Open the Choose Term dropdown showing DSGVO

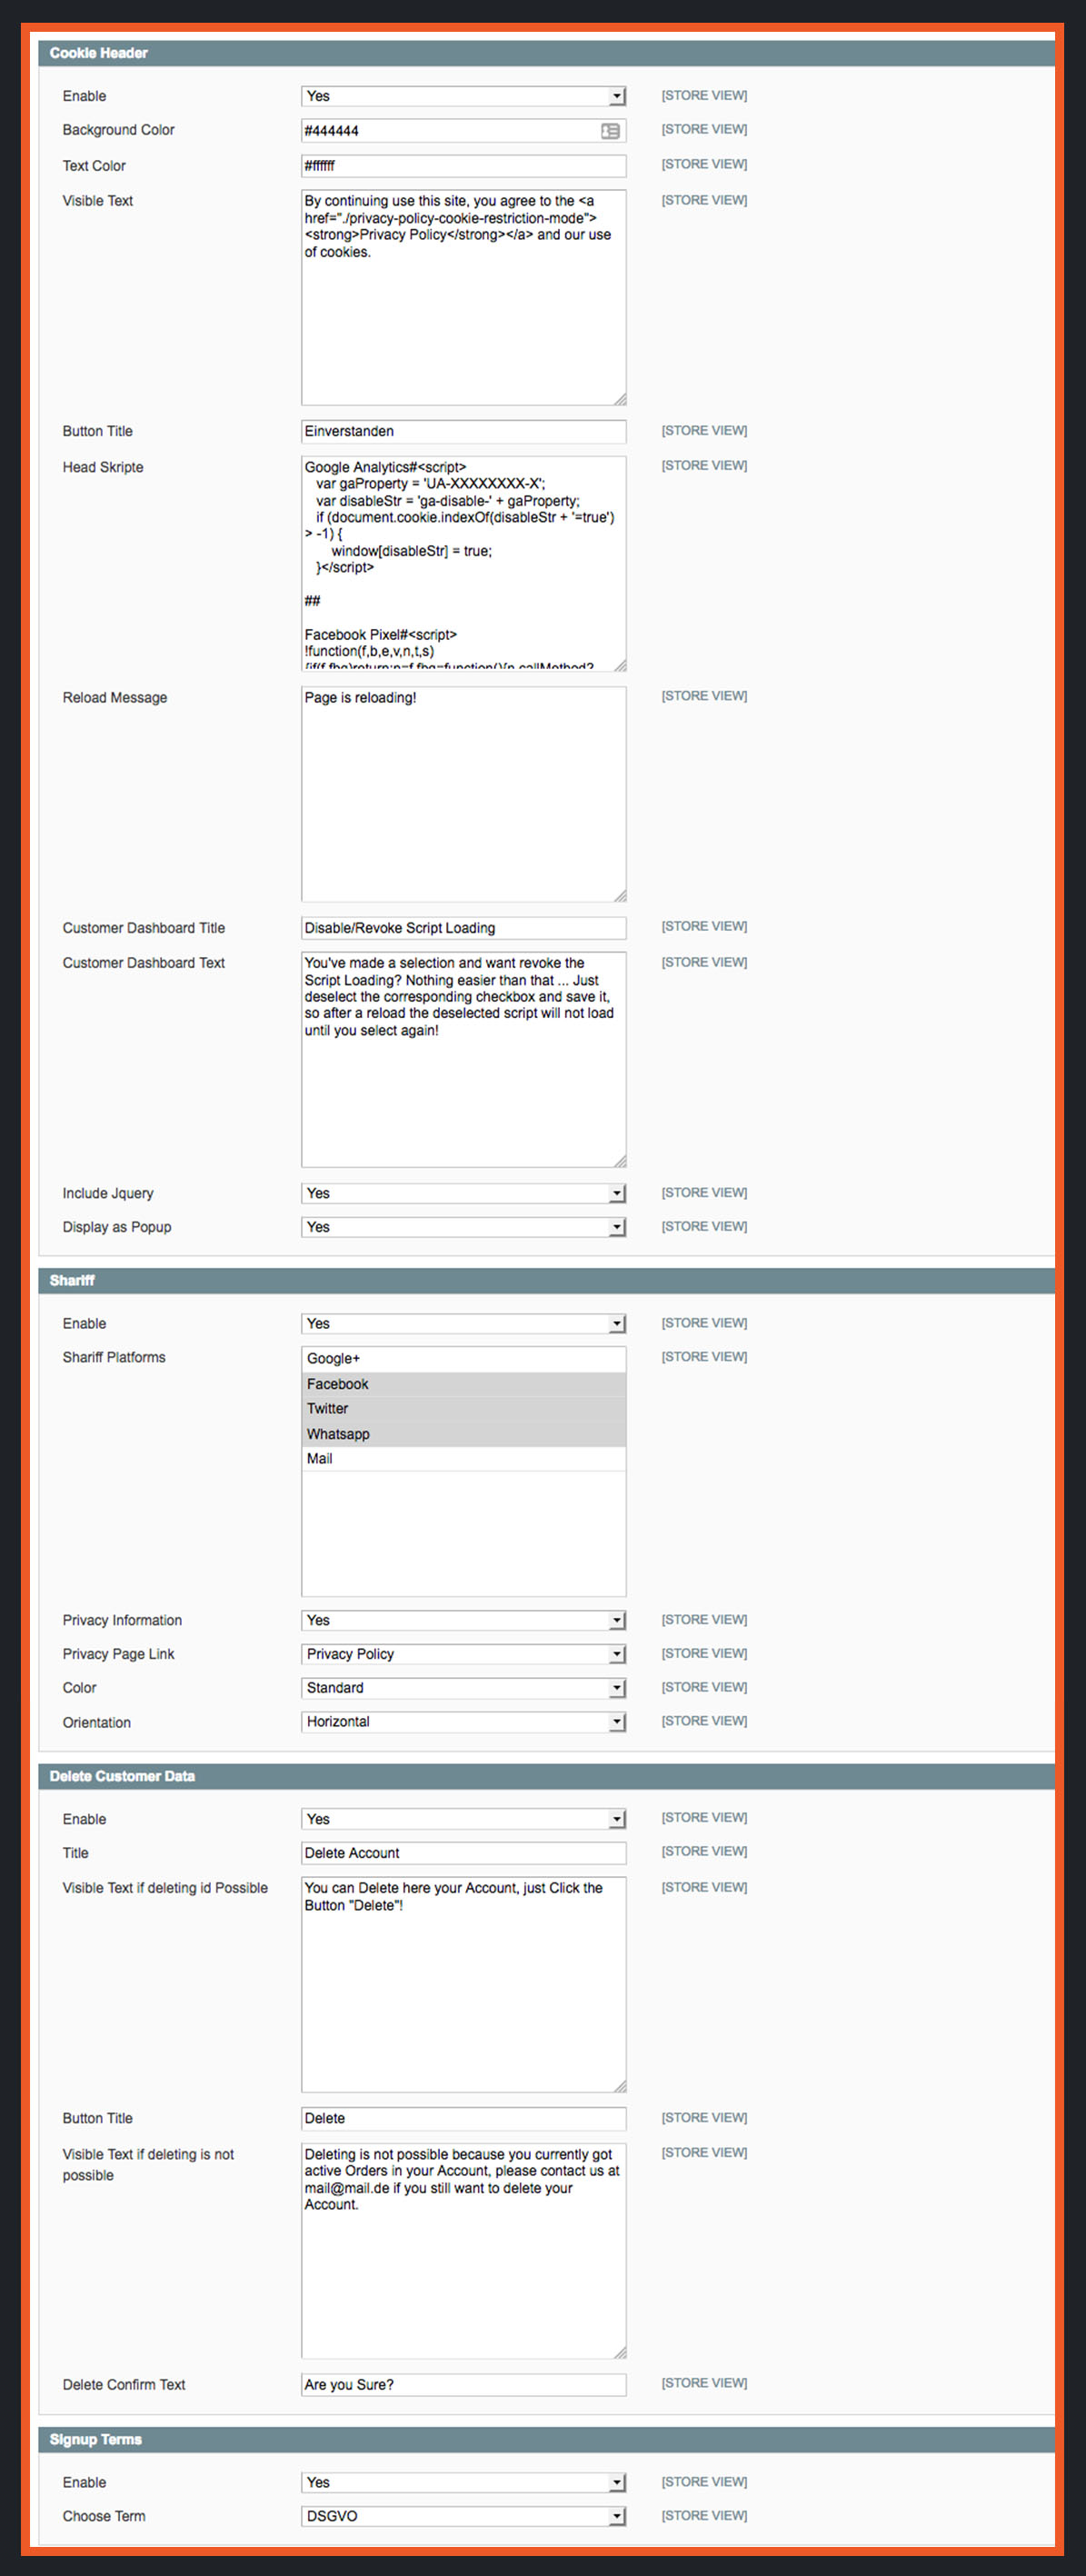[x=463, y=2516]
